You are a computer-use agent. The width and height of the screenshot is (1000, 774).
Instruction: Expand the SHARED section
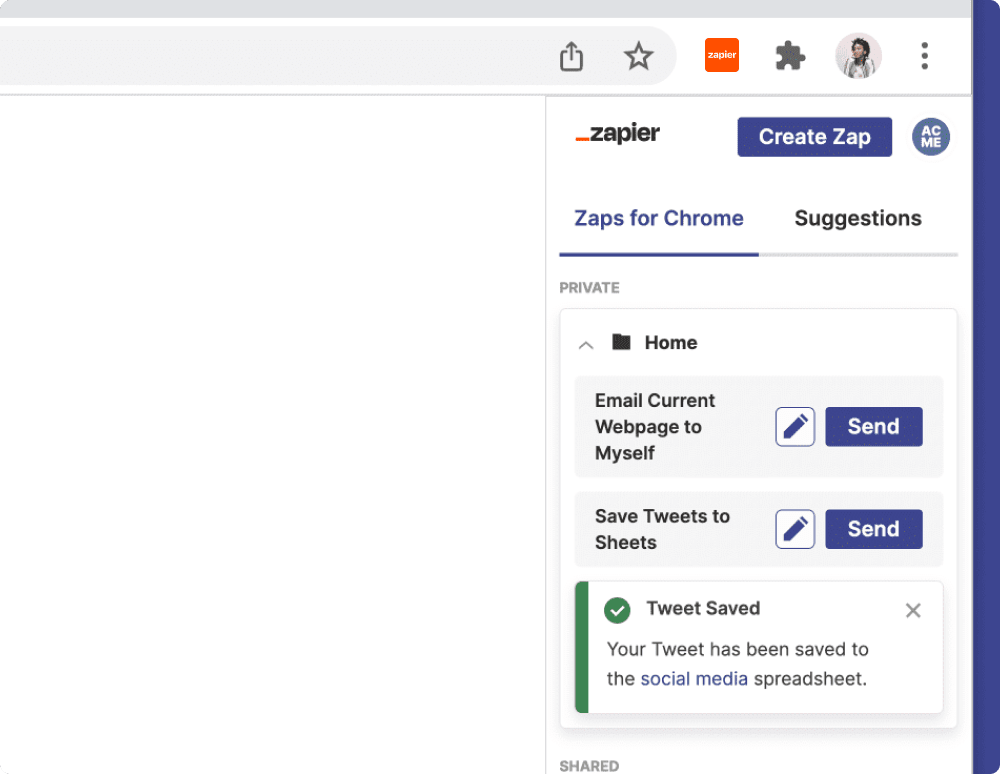point(589,765)
